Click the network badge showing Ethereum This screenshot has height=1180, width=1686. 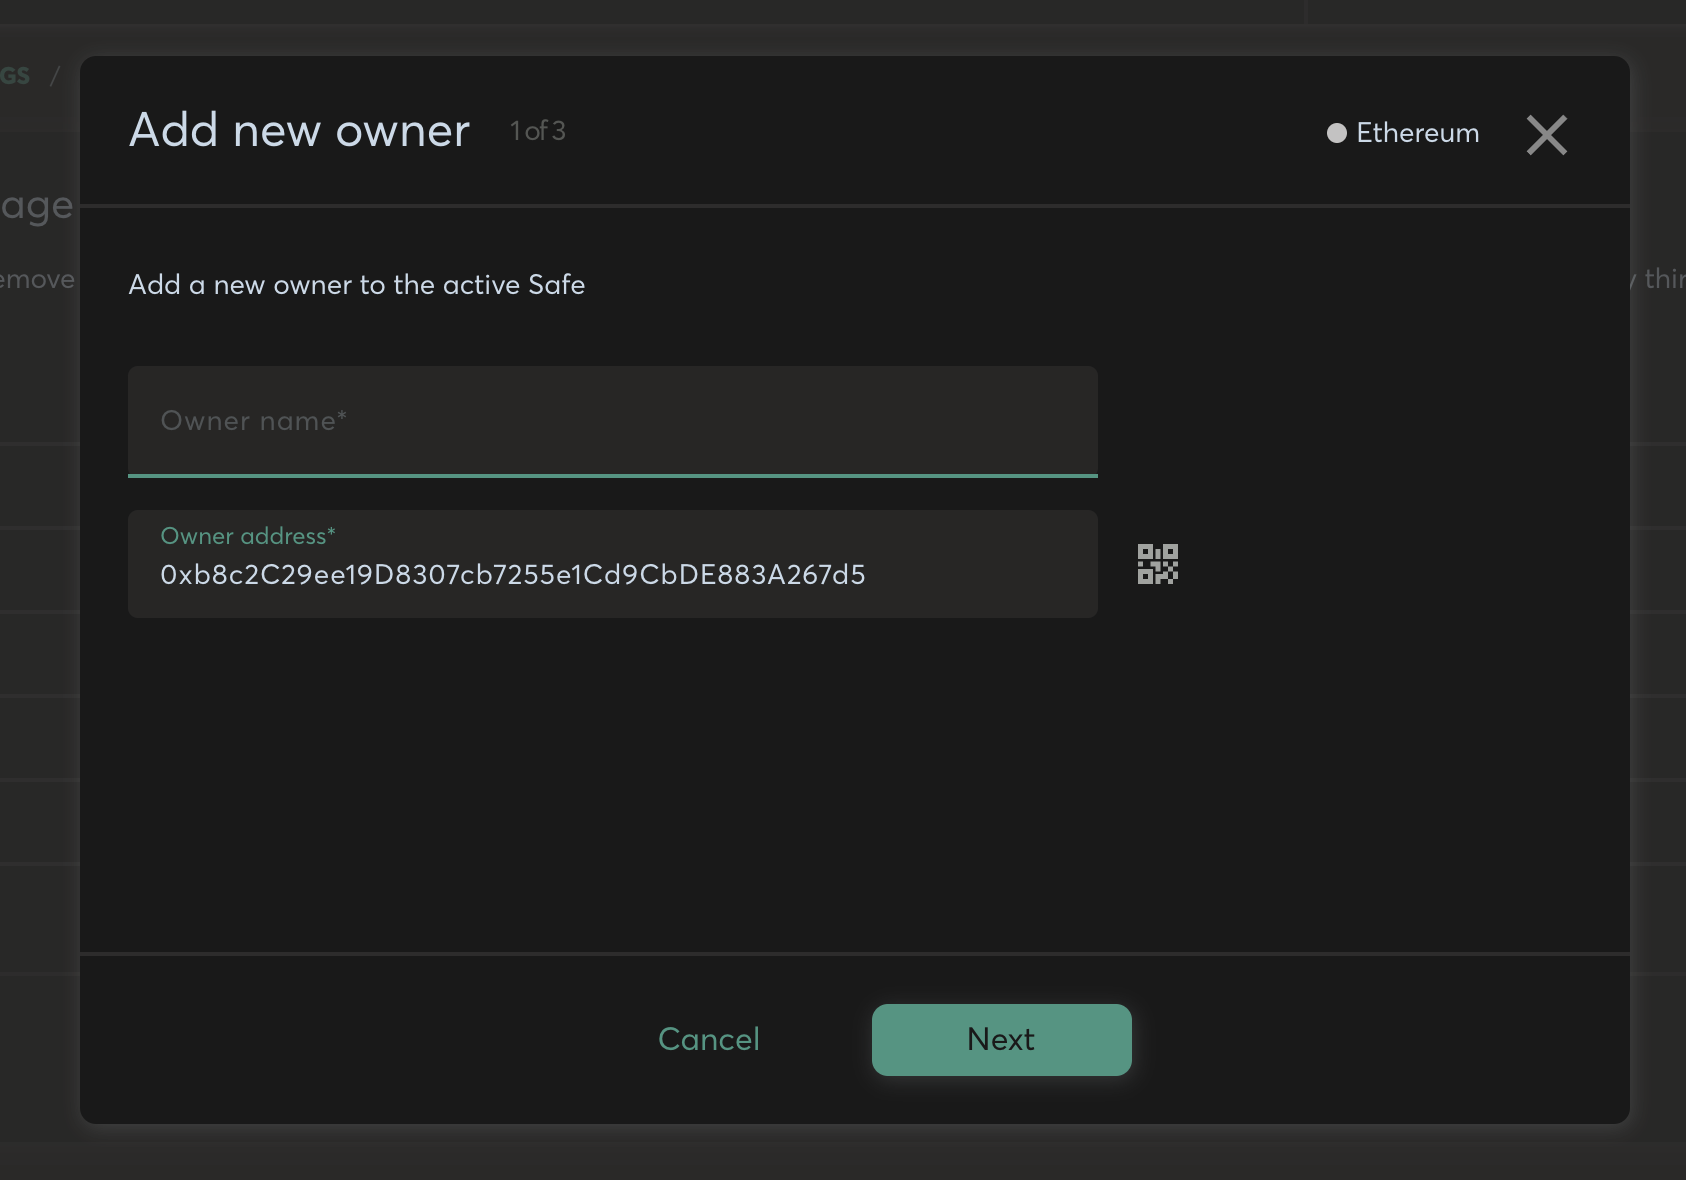click(x=1400, y=132)
